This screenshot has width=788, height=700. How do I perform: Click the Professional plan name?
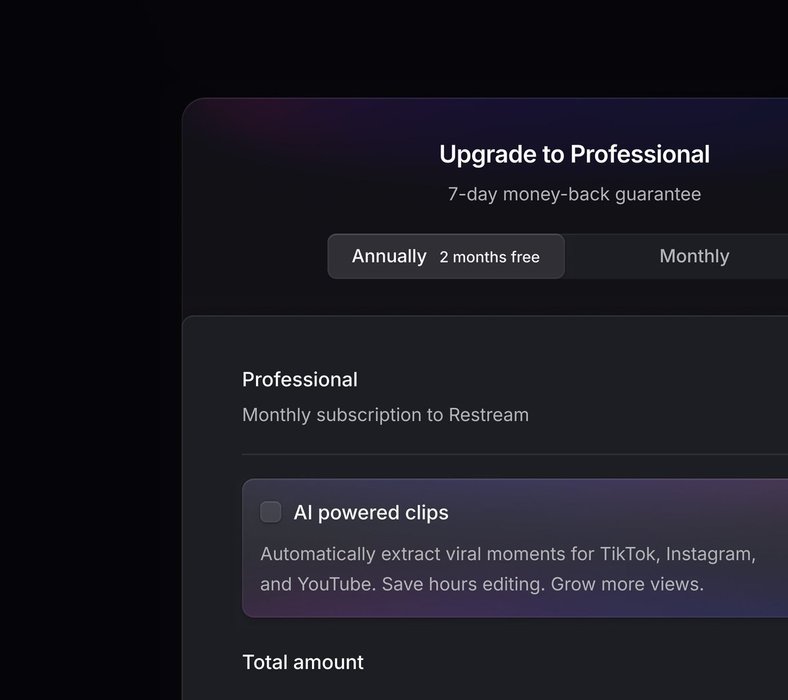point(299,379)
